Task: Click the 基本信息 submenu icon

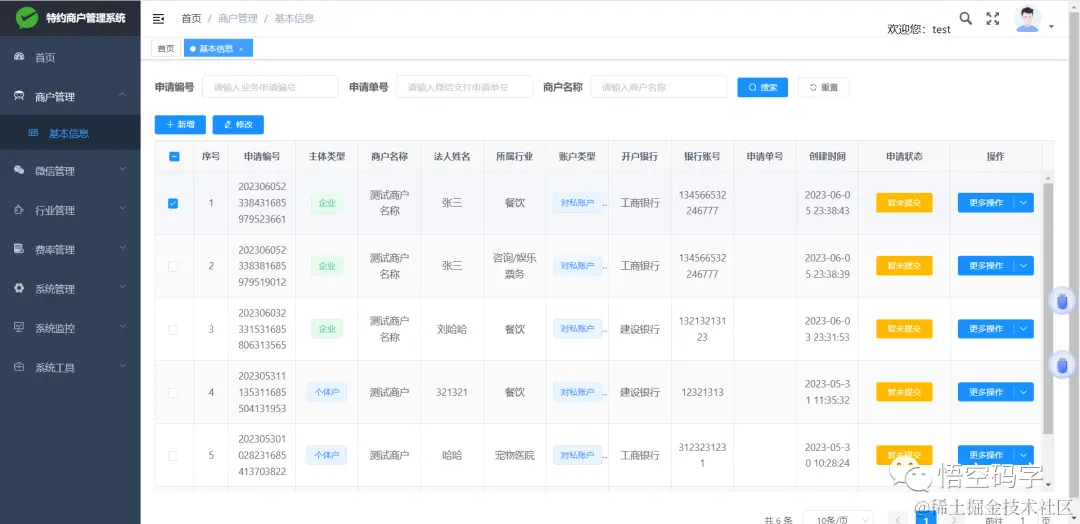Action: (33, 133)
